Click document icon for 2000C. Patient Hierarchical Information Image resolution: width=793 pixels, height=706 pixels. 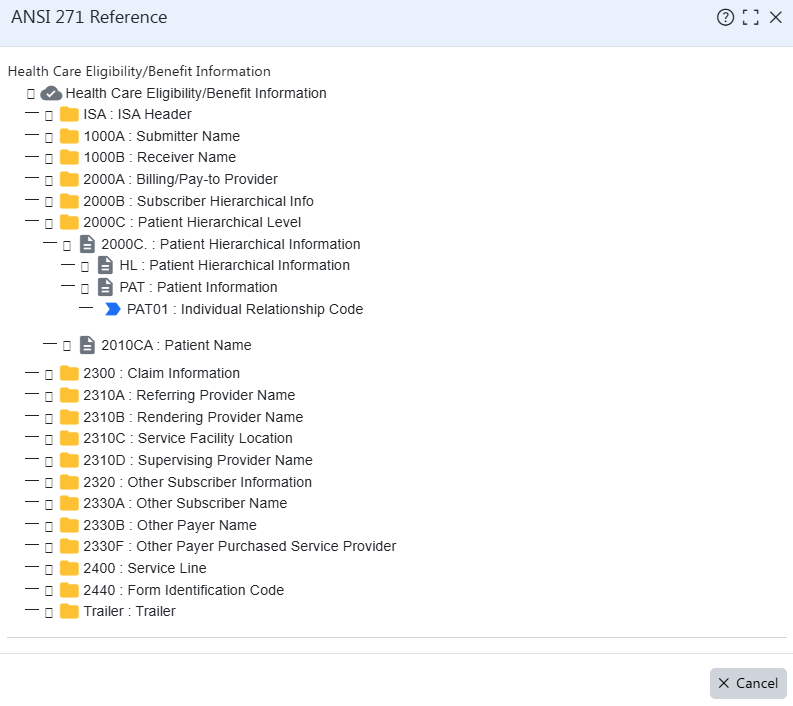pos(87,244)
